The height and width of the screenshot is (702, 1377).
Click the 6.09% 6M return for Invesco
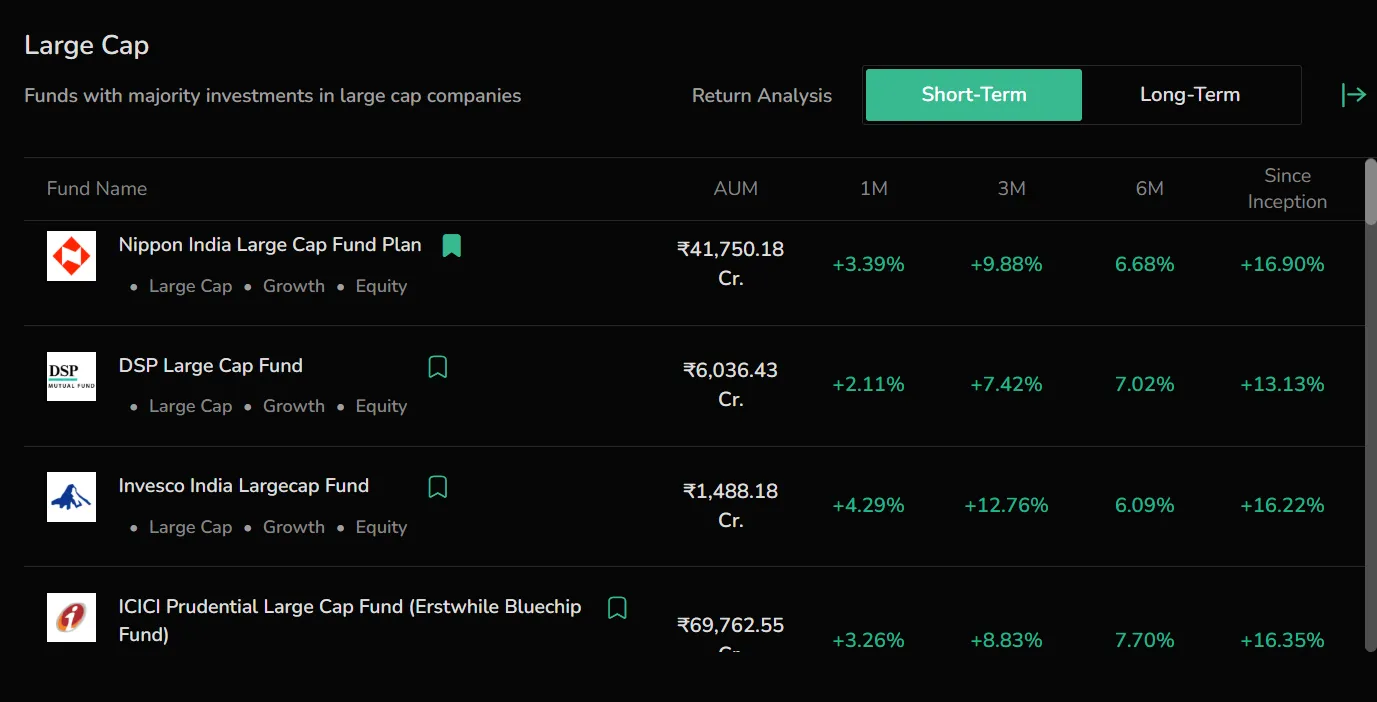pos(1145,505)
